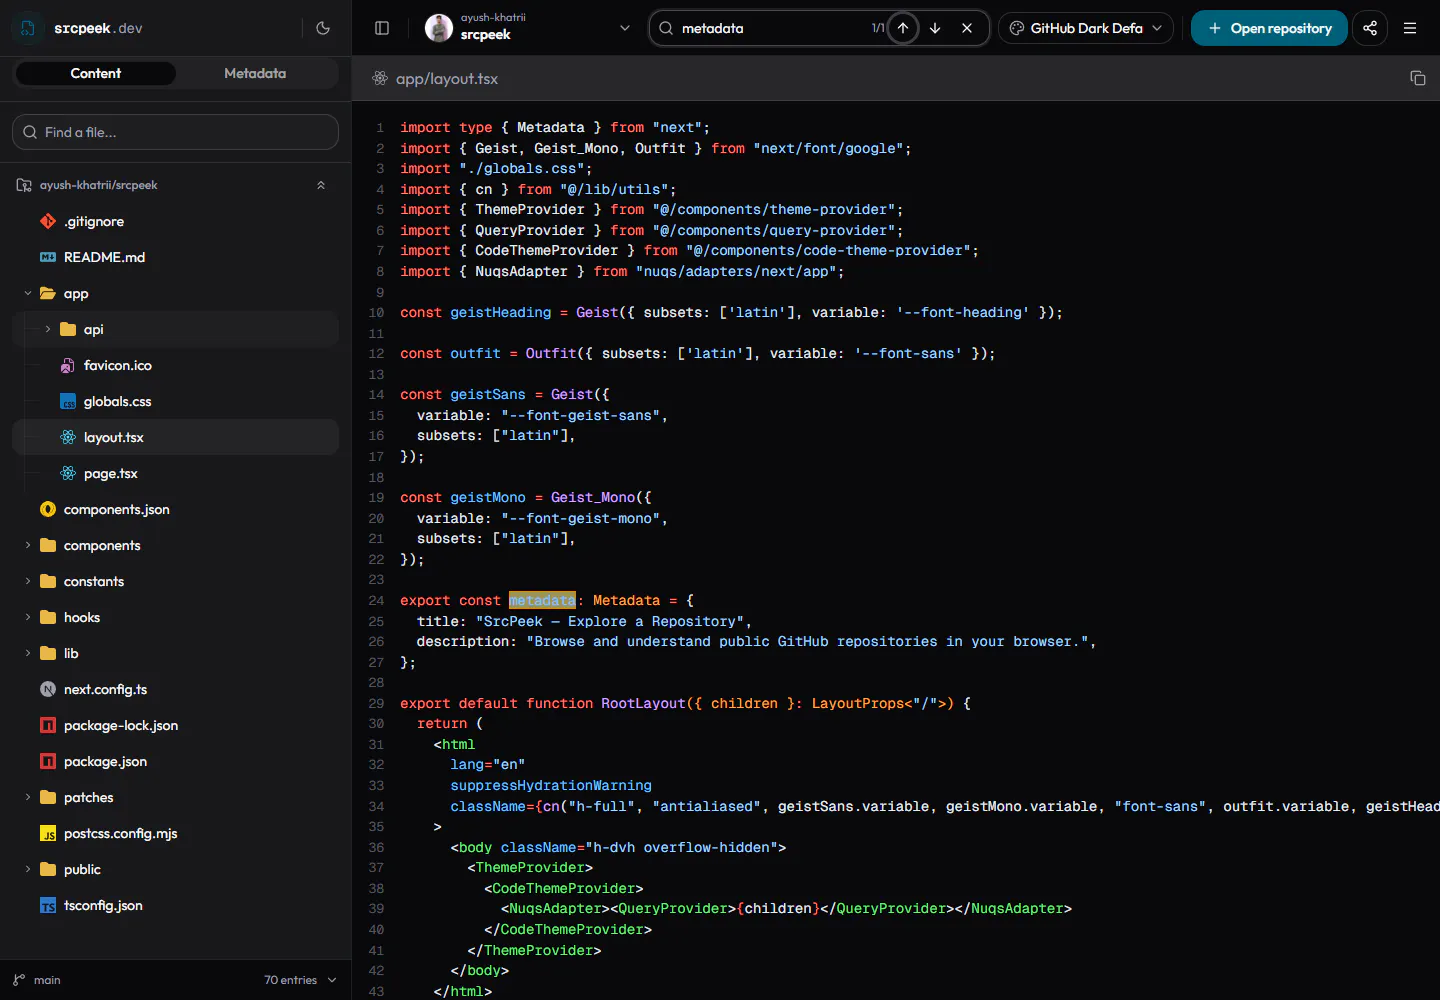Switch to the Content tab

[x=96, y=73]
